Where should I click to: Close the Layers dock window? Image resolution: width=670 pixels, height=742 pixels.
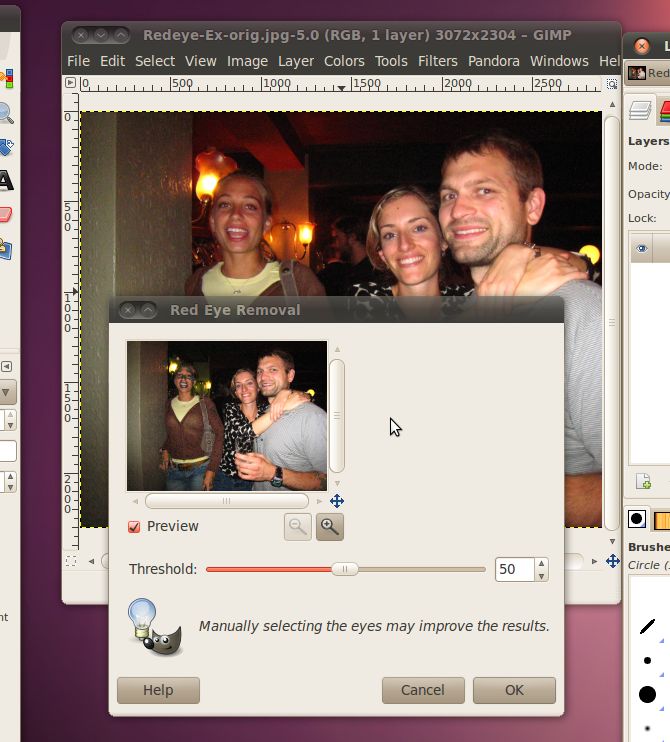(642, 46)
